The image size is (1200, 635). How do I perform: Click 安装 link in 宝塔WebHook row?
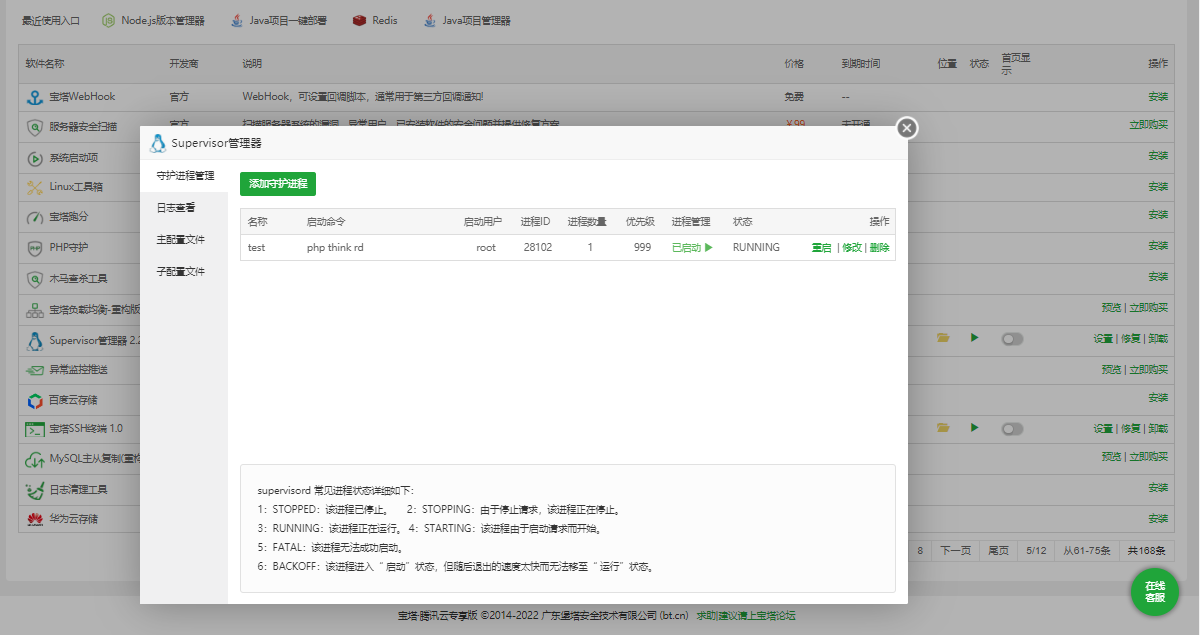click(1158, 97)
